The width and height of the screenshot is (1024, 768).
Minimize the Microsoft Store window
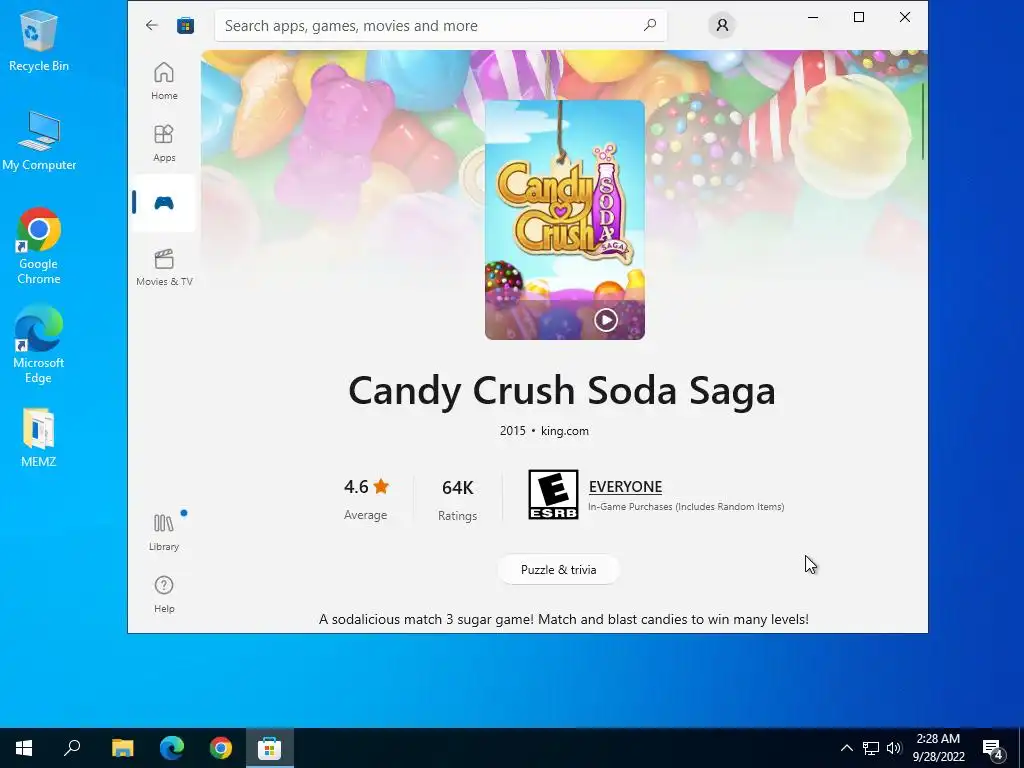pos(813,18)
